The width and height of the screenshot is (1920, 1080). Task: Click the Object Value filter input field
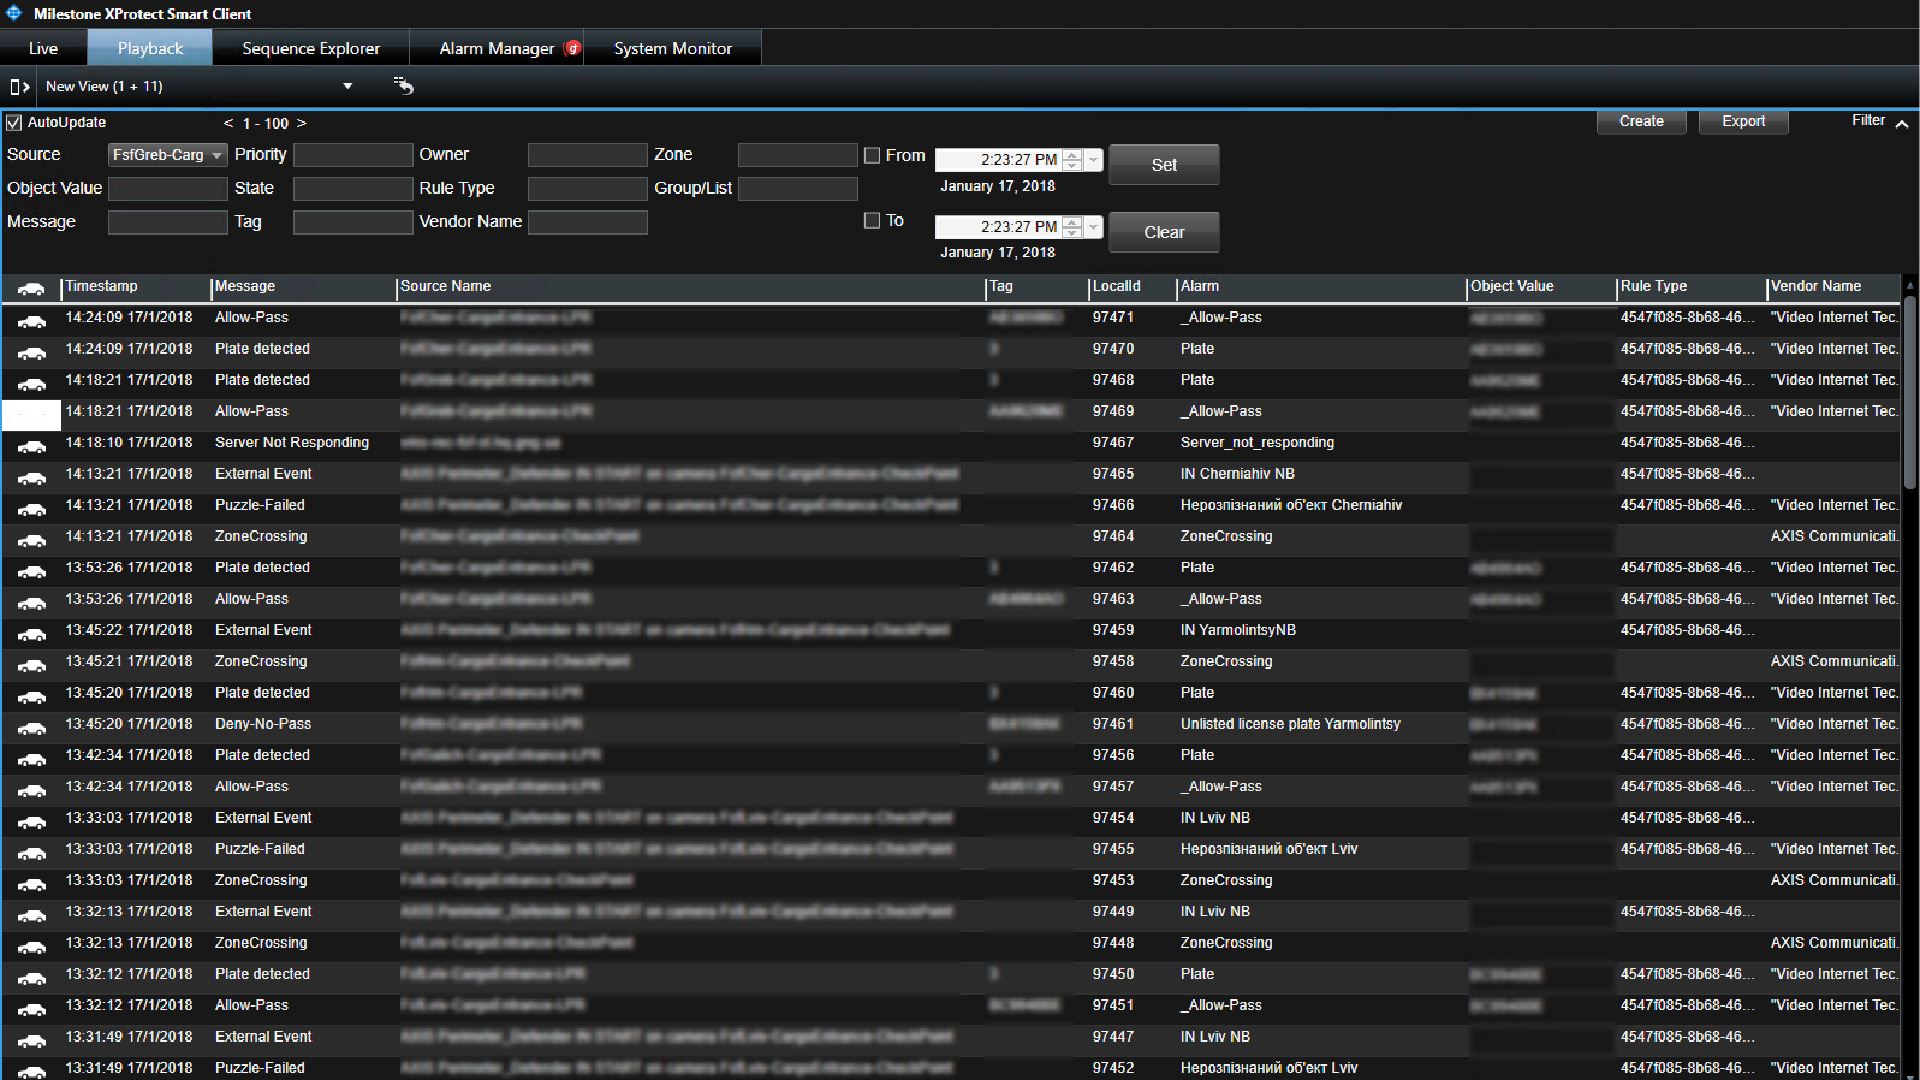coord(167,189)
